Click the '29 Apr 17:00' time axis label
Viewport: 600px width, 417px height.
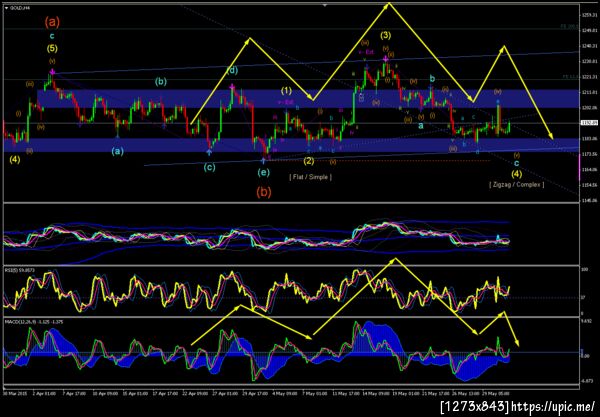(x=257, y=393)
